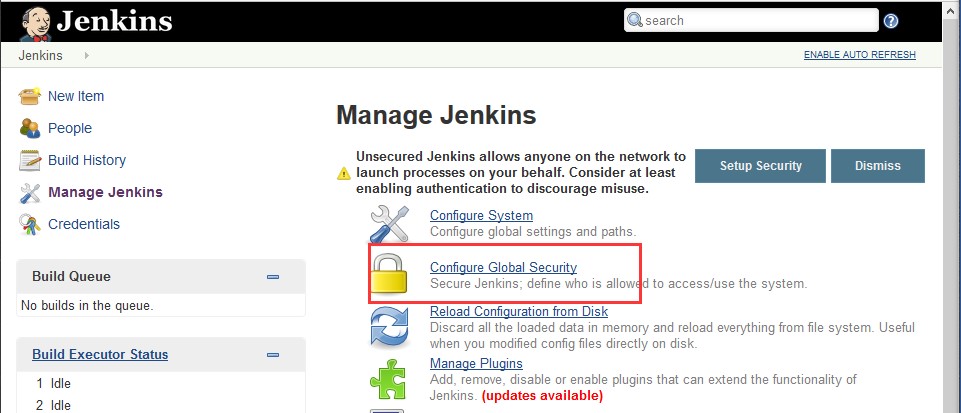Dismiss the unsecured Jenkins warning
Image resolution: width=961 pixels, height=413 pixels.
[878, 166]
